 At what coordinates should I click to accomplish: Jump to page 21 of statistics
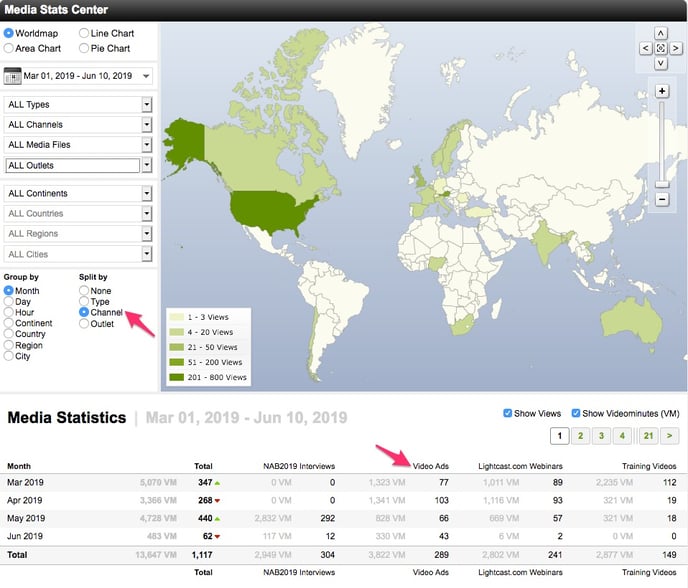pos(648,436)
